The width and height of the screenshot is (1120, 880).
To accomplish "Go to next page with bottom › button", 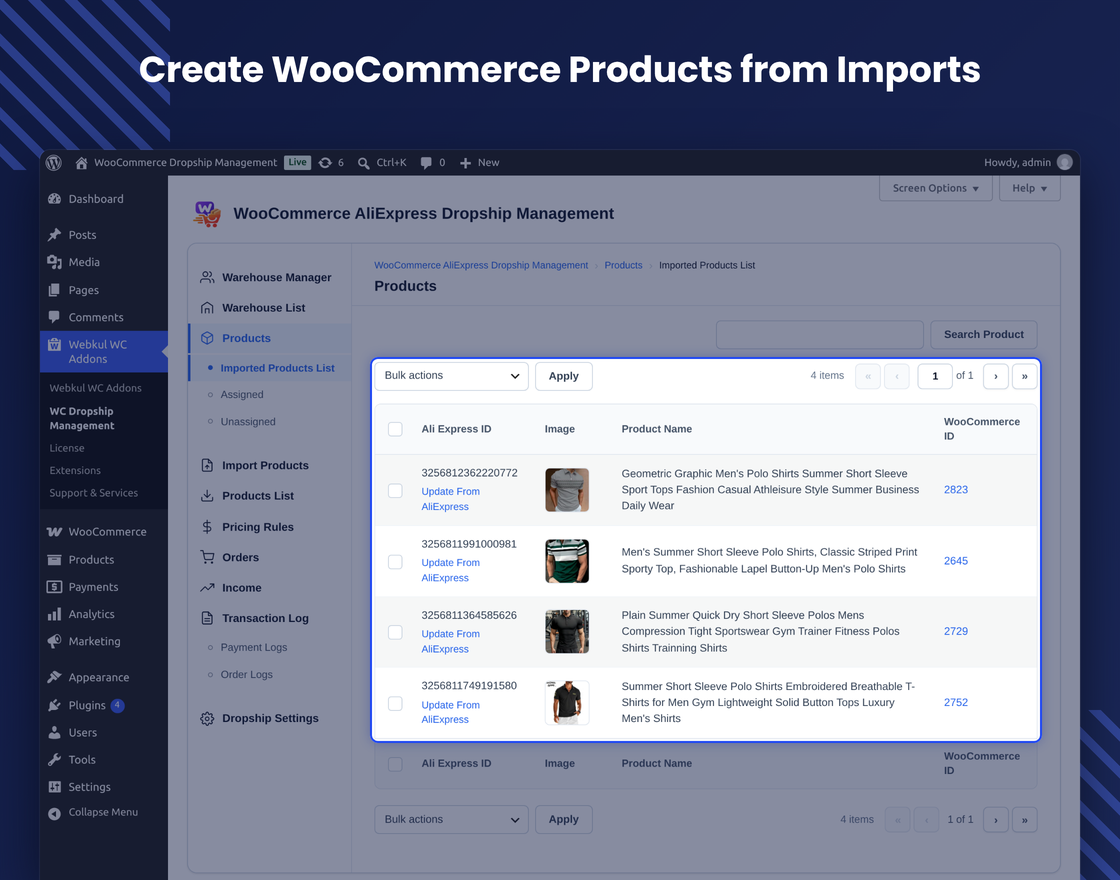I will click(996, 819).
